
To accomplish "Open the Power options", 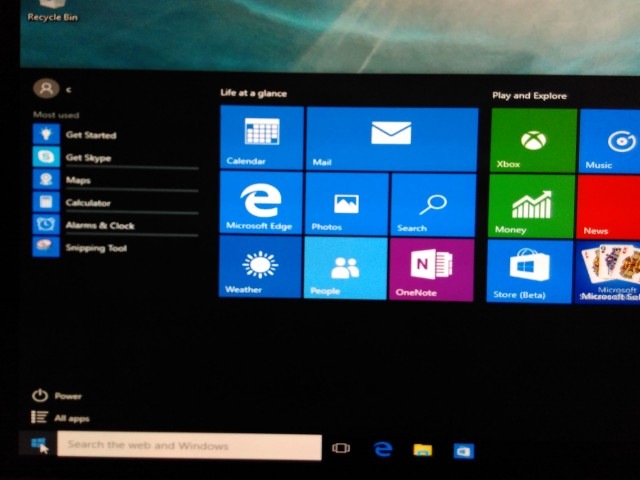I will (x=57, y=395).
